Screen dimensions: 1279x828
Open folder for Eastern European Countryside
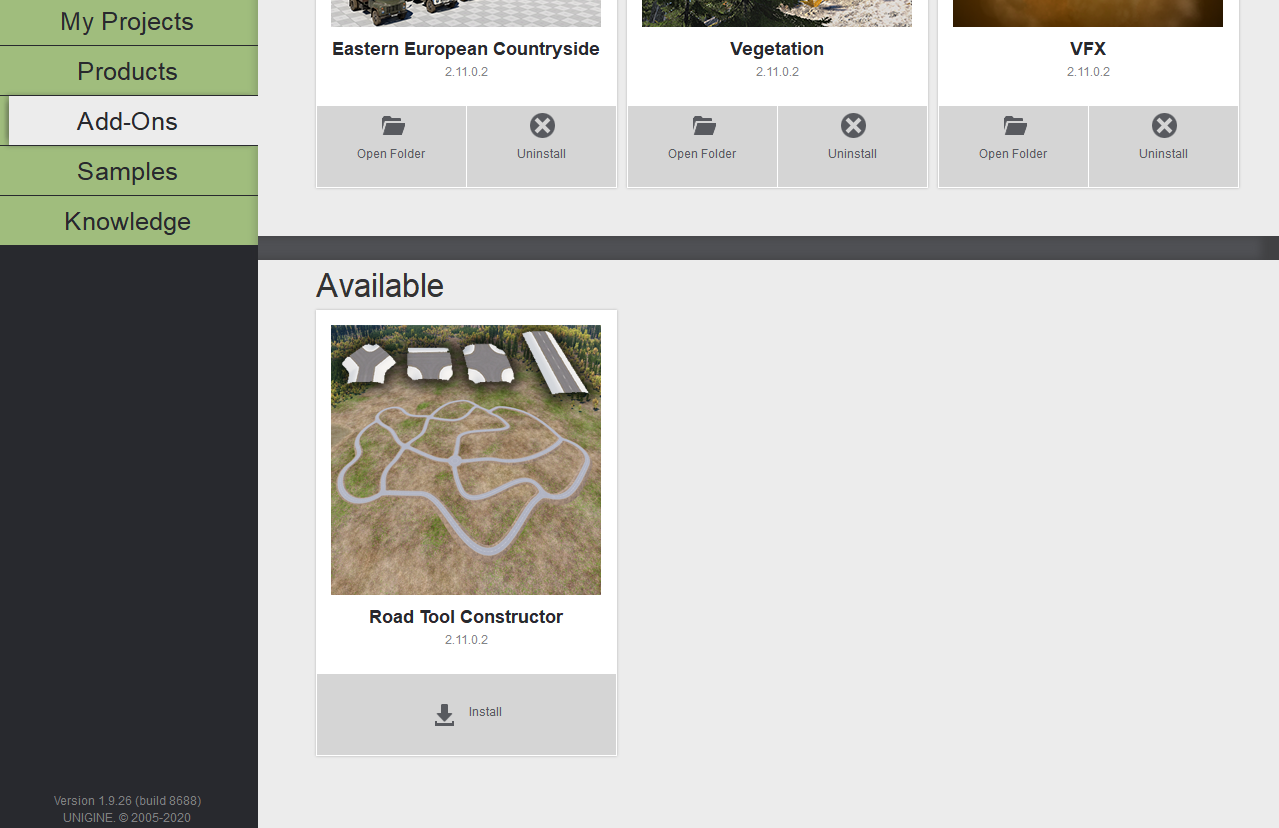click(x=391, y=137)
